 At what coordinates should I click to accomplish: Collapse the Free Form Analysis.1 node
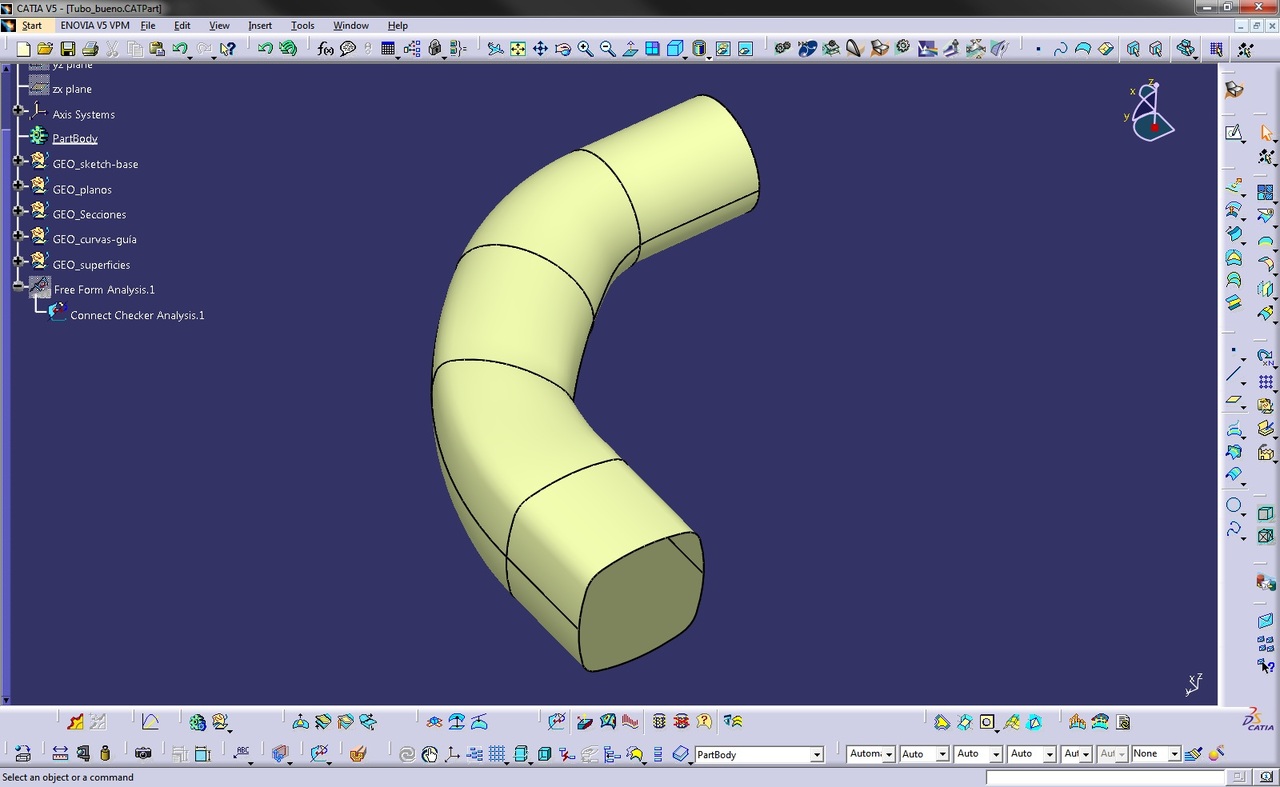point(18,286)
